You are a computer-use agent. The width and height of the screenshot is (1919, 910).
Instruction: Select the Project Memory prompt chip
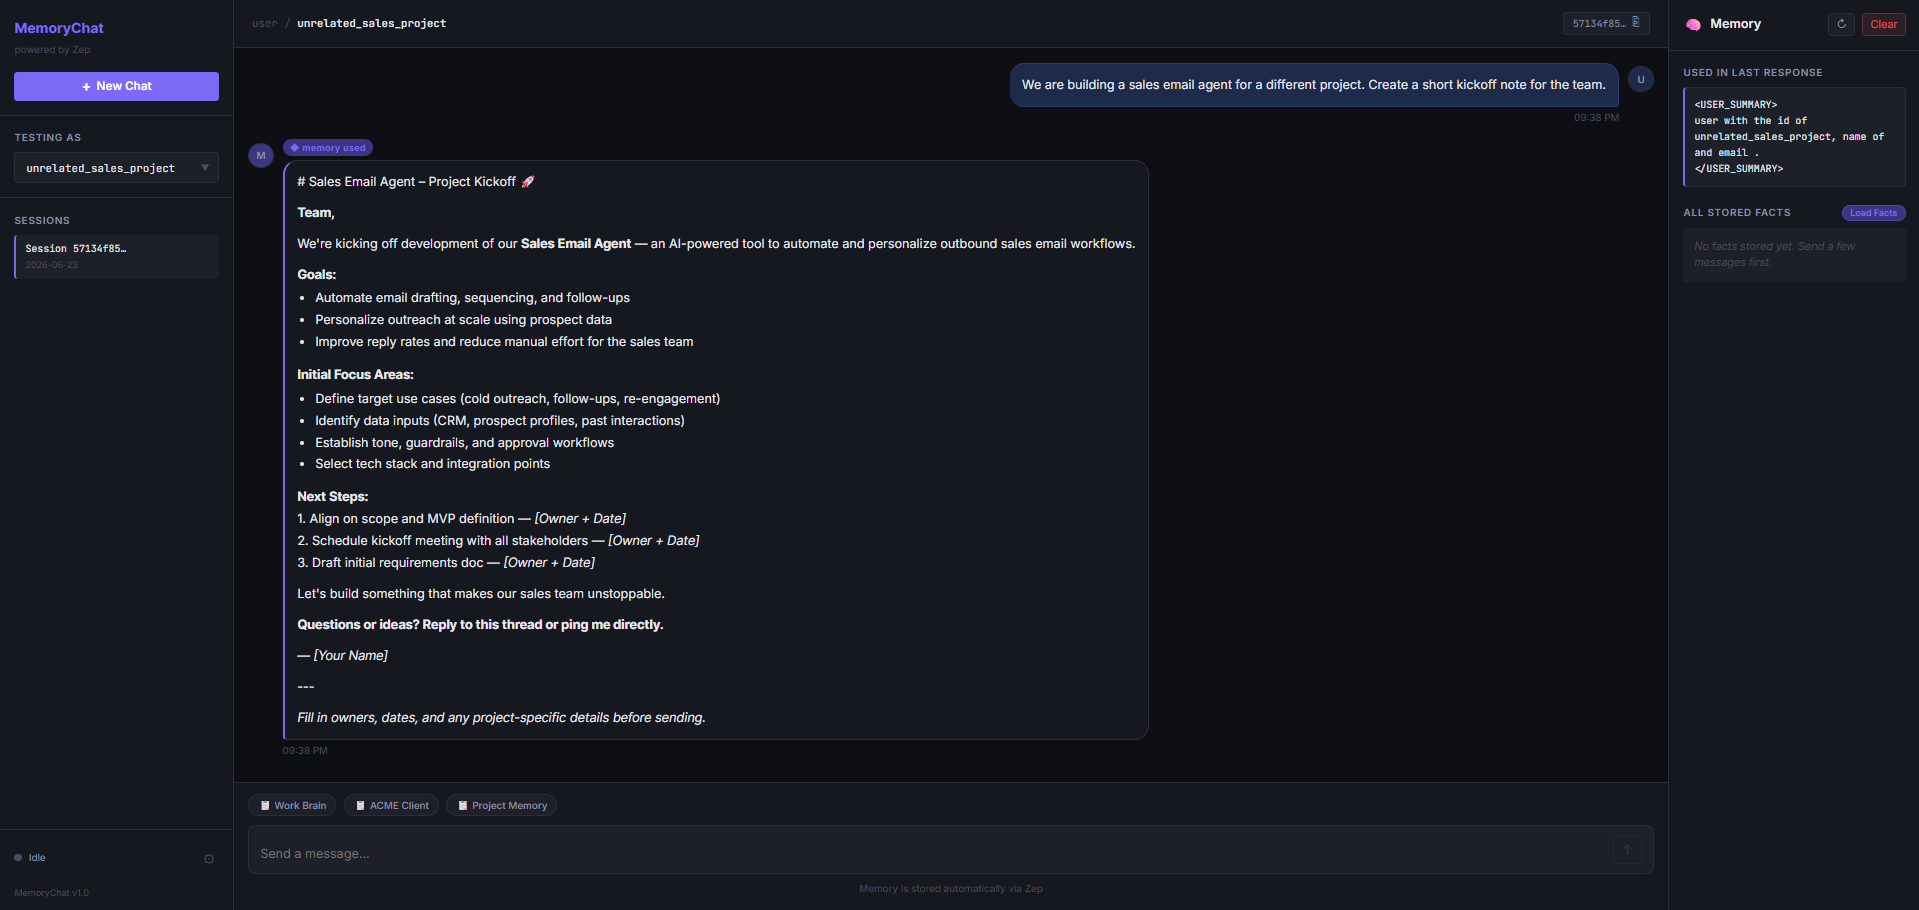(501, 805)
